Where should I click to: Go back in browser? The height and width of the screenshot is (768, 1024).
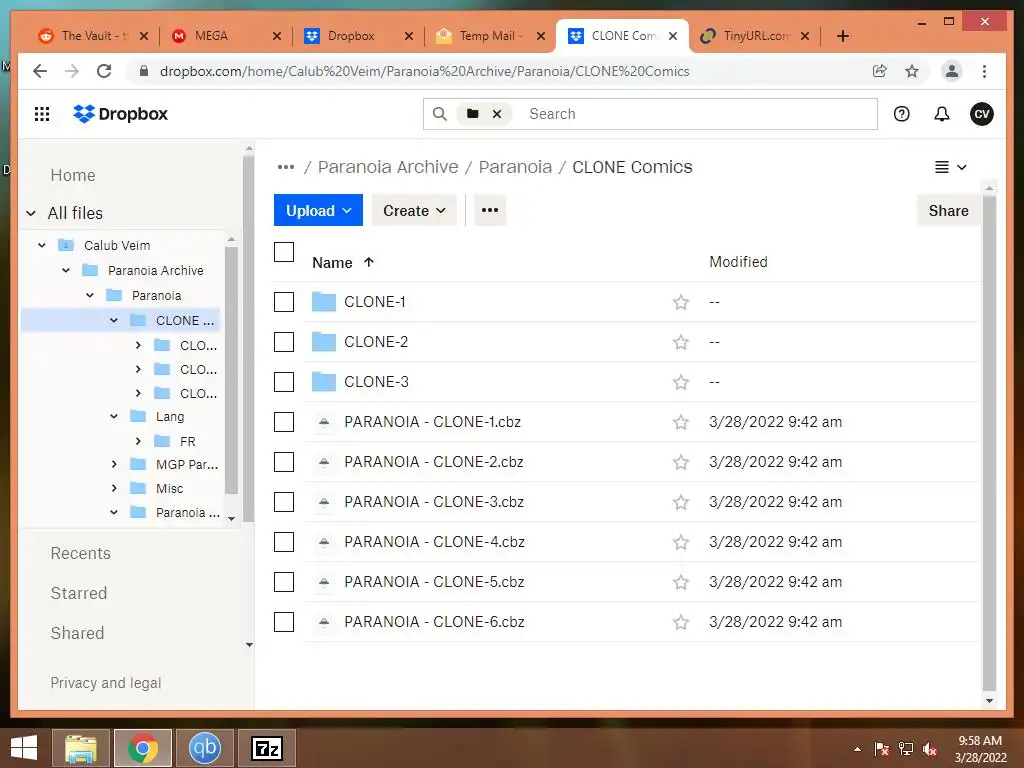[x=40, y=71]
